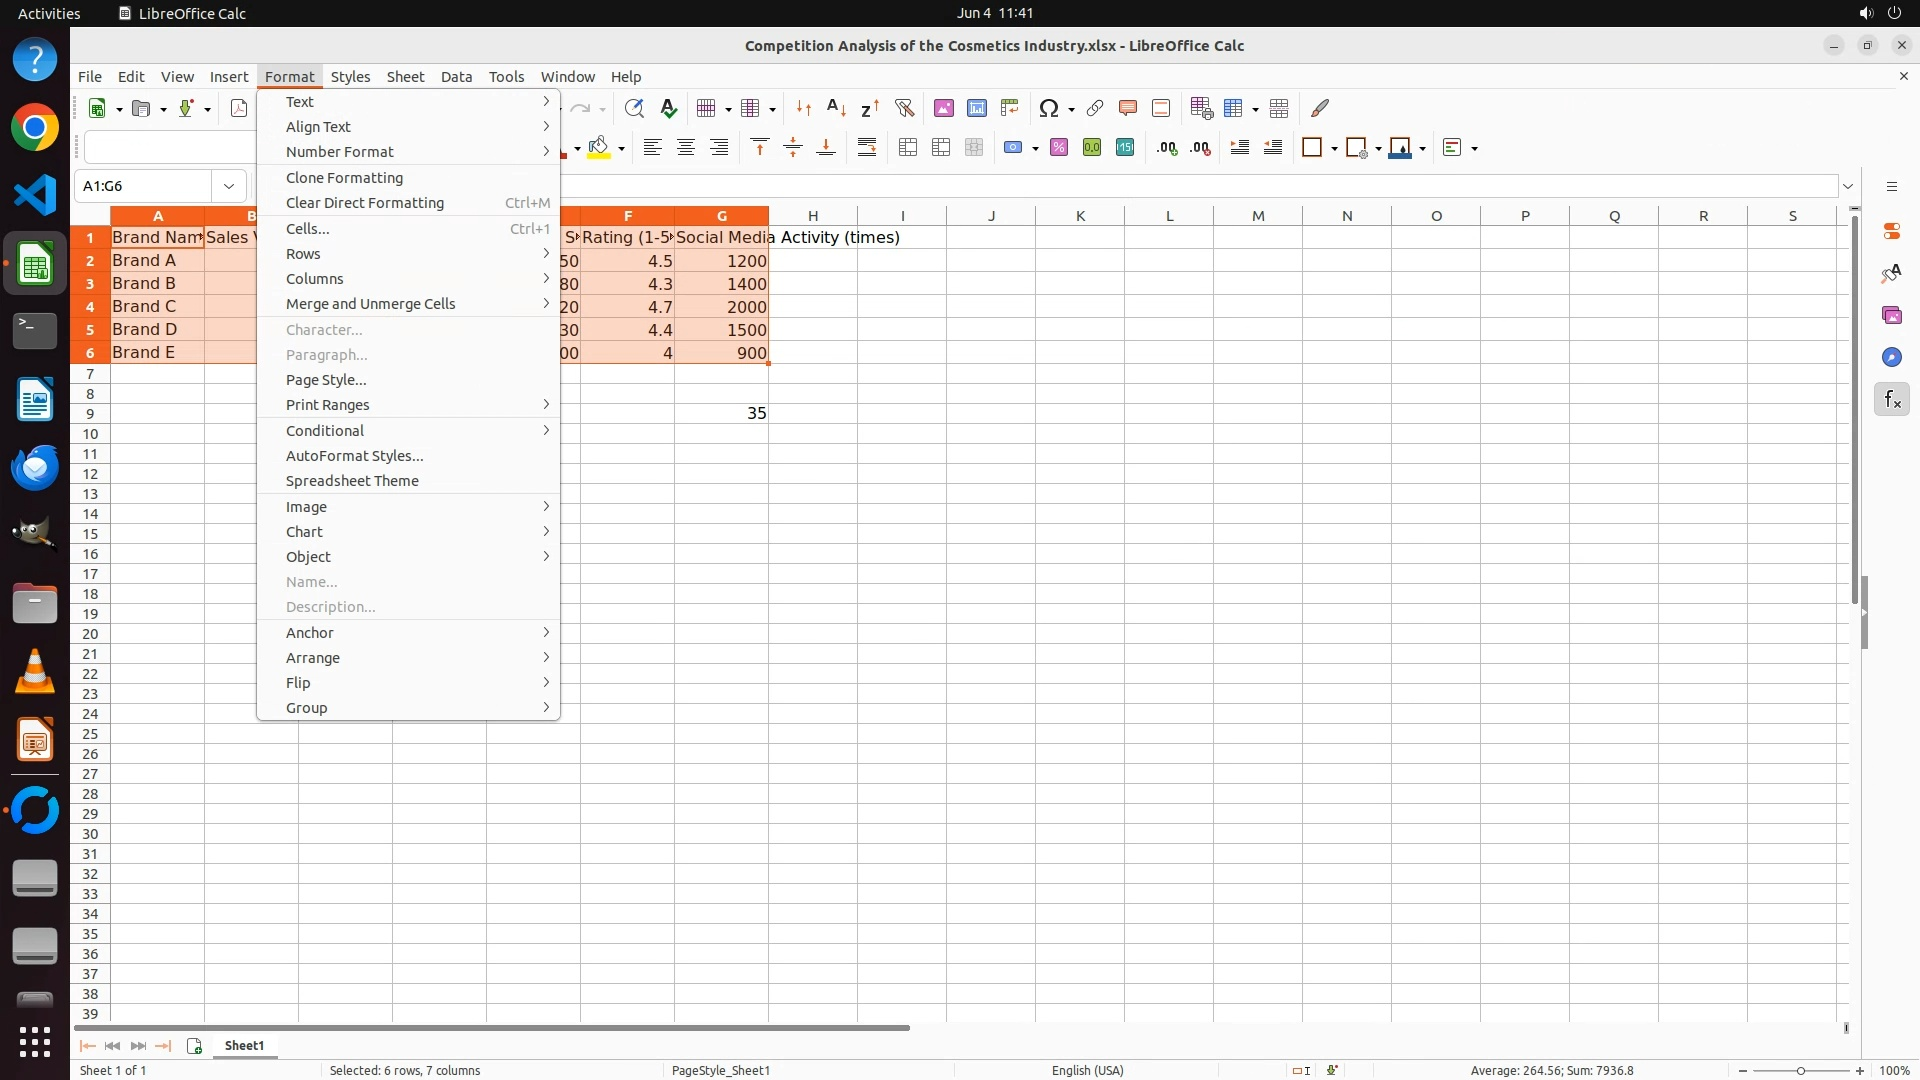This screenshot has height=1080, width=1920.
Task: Sort the selection ascending
Action: tap(837, 108)
